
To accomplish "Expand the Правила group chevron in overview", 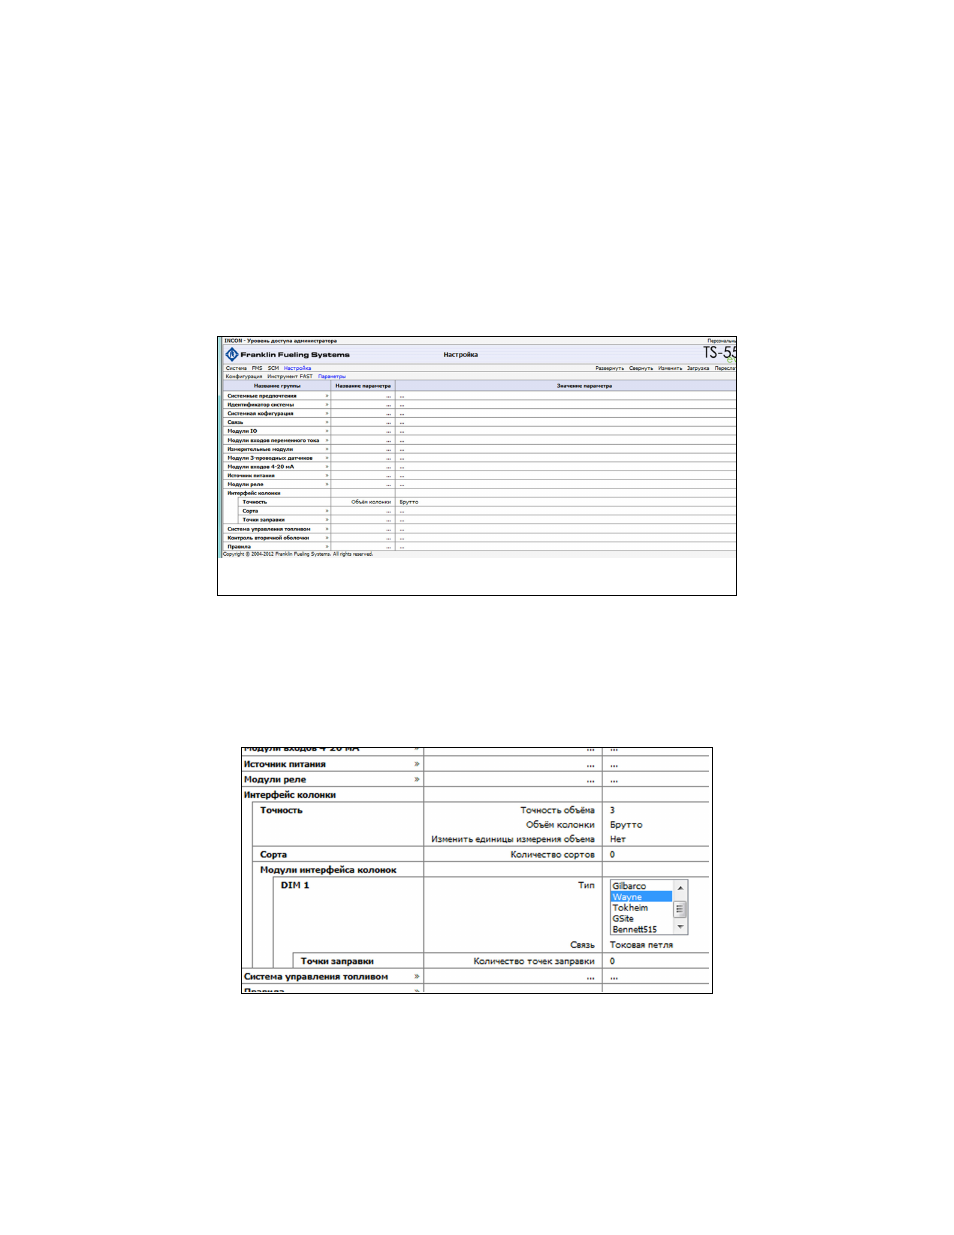I will pyautogui.click(x=326, y=547).
